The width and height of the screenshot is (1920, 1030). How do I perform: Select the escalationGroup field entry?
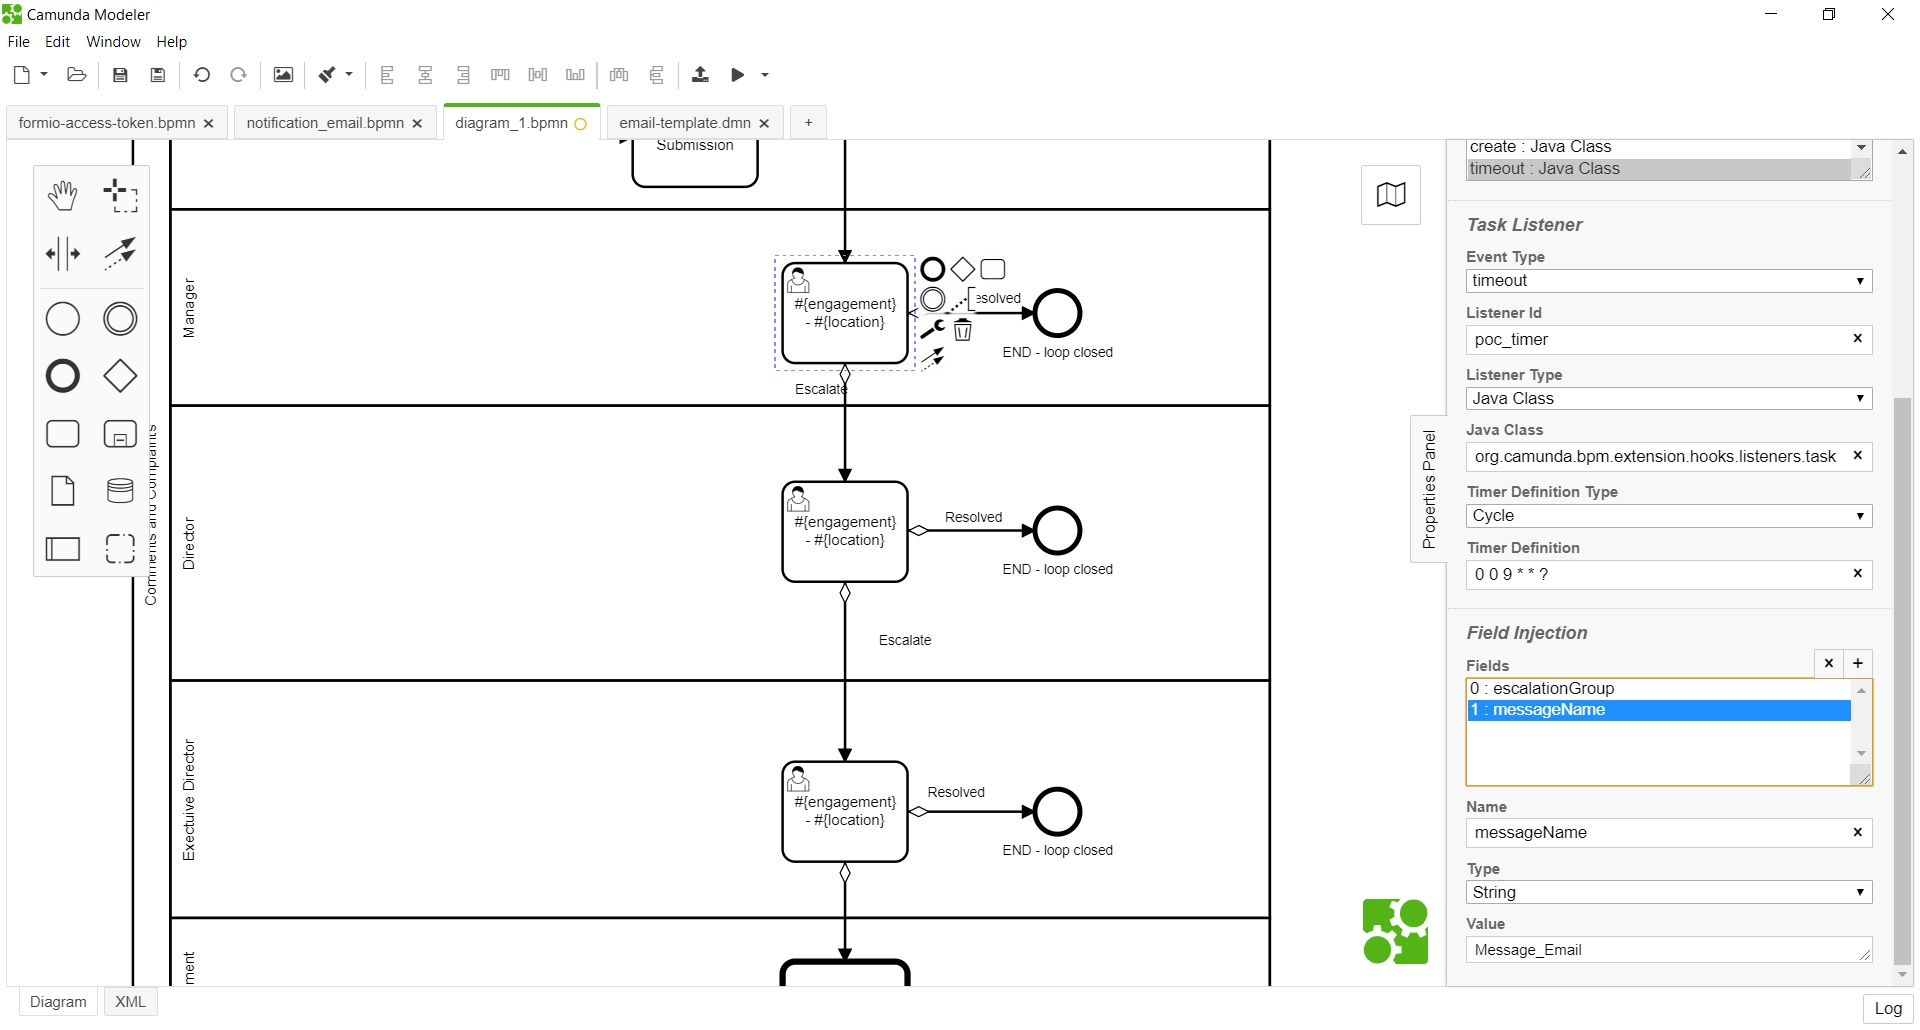(1659, 689)
